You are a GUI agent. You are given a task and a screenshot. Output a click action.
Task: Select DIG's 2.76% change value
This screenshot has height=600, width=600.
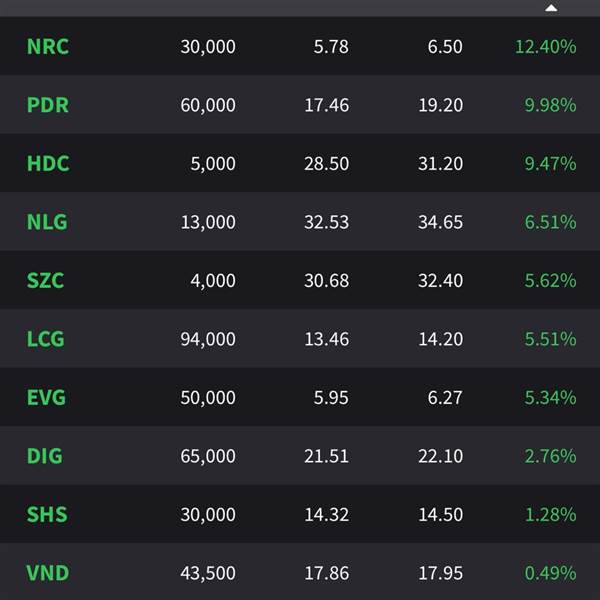point(550,456)
